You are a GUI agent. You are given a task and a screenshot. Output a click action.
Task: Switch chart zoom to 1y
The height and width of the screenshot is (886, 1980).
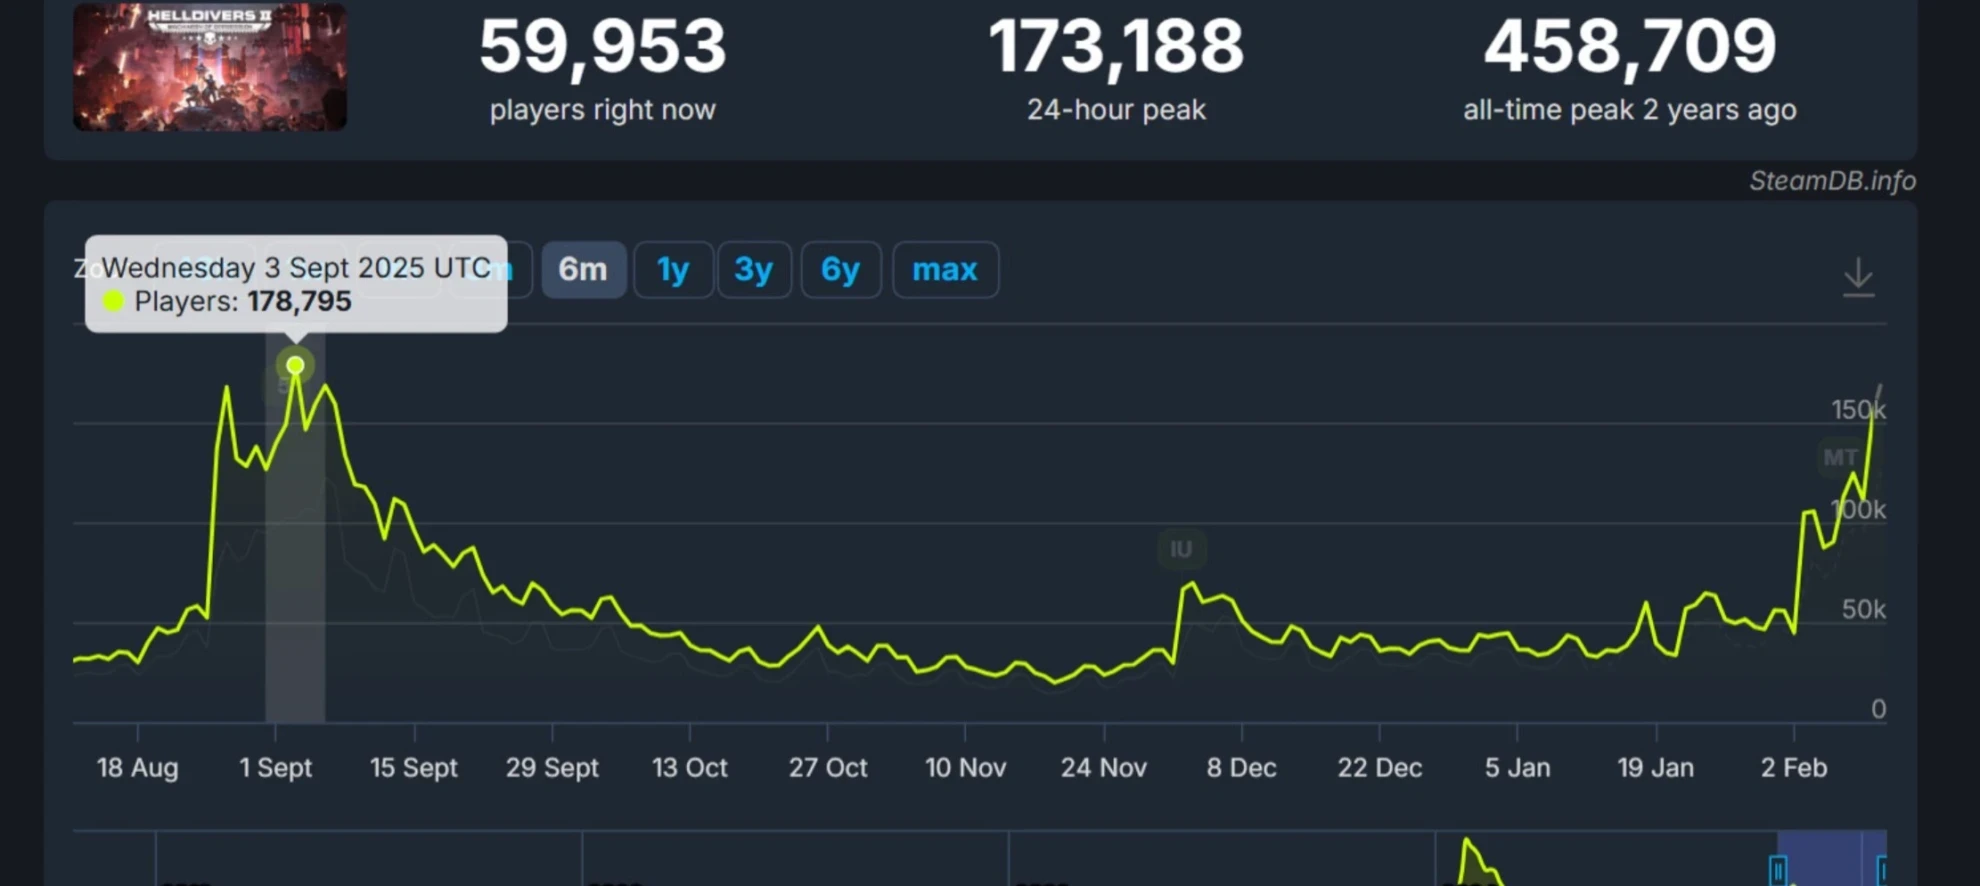(673, 270)
